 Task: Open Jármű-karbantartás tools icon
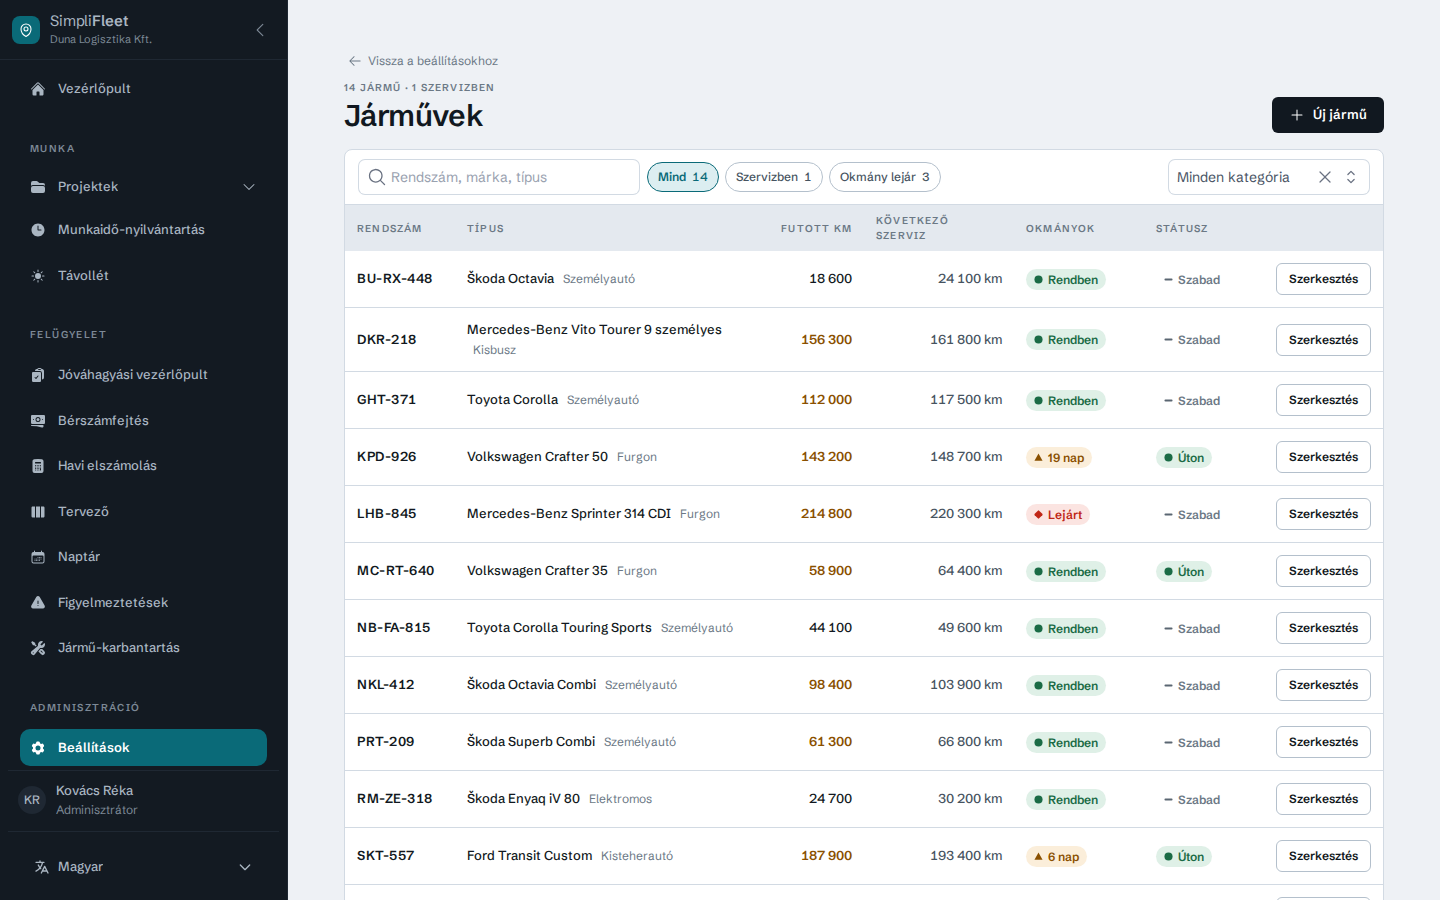[38, 648]
